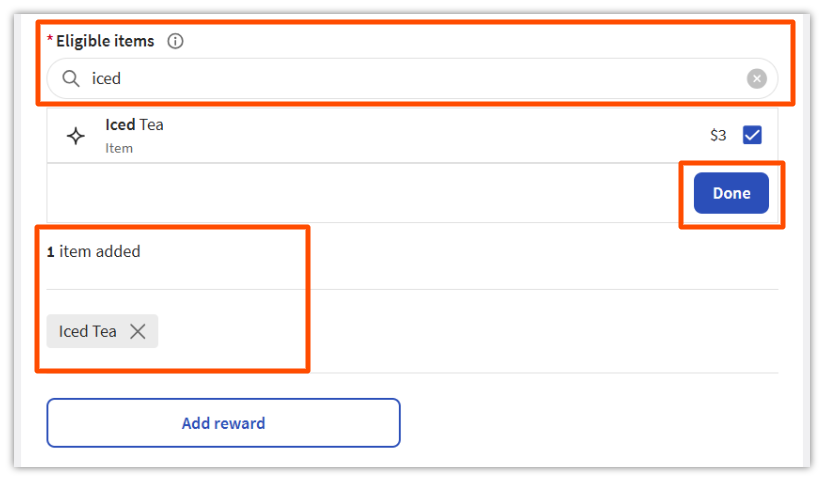Click the red required asterisk
This screenshot has width=822, height=477.
[50, 41]
